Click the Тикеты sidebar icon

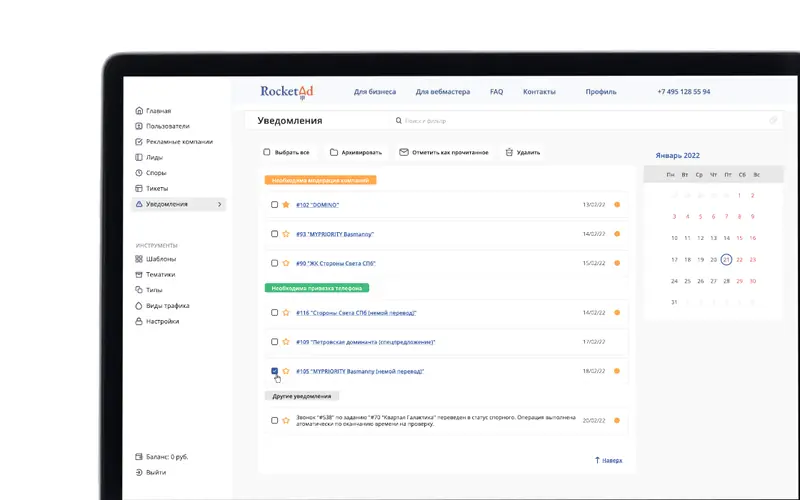(139, 188)
